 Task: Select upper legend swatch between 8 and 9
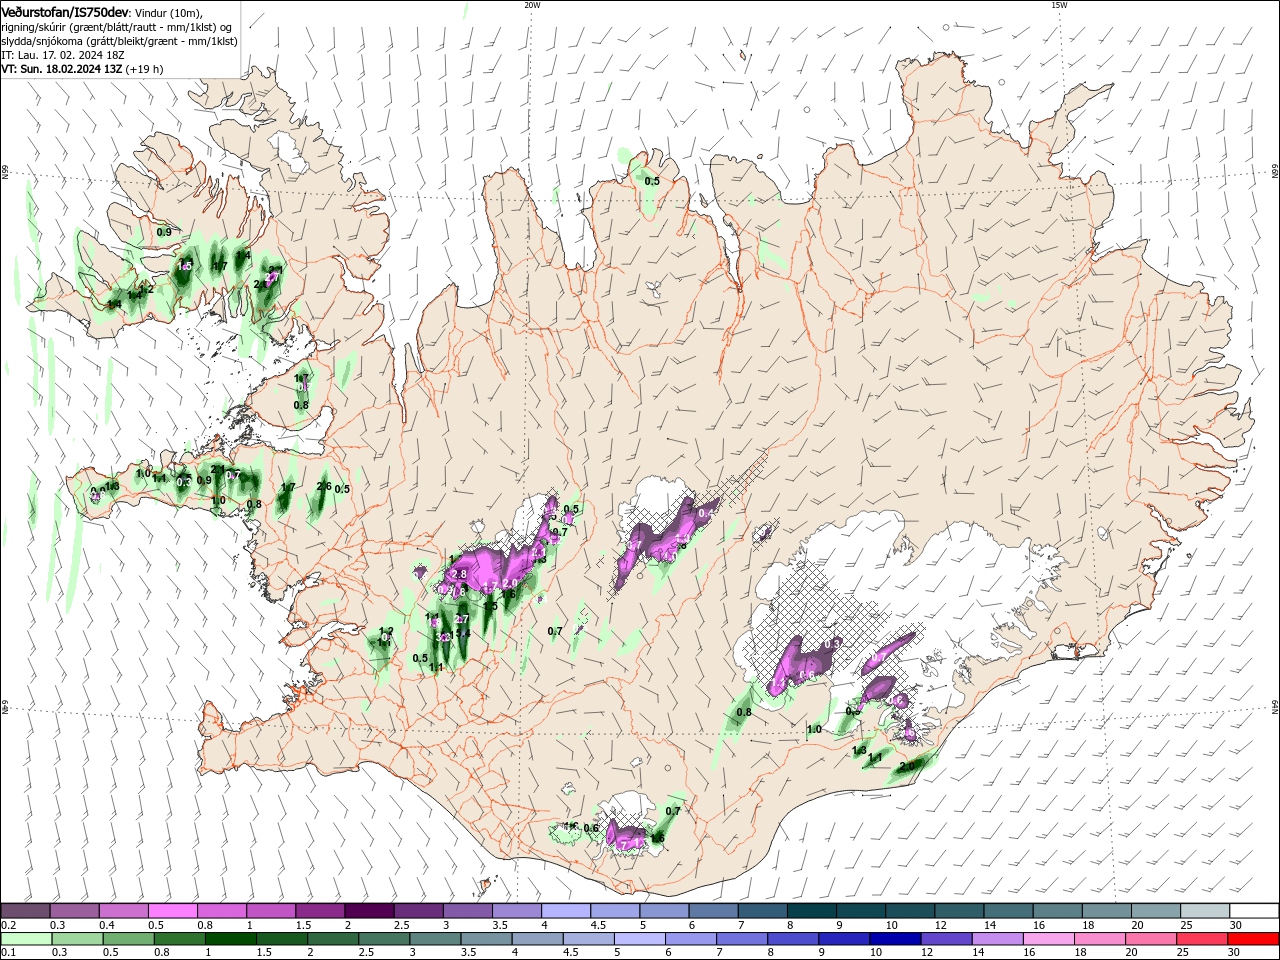coord(811,911)
